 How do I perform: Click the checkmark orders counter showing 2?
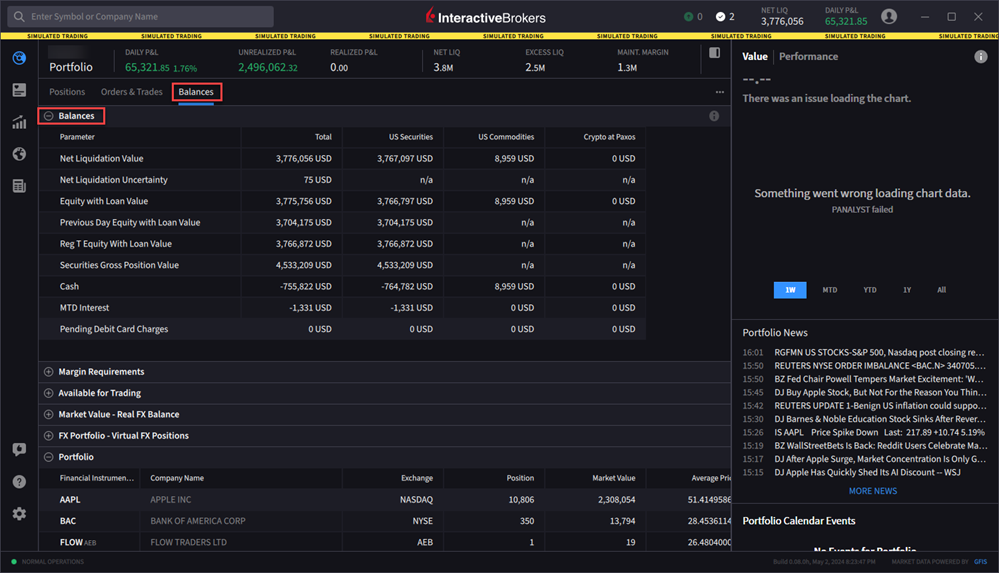tap(725, 17)
